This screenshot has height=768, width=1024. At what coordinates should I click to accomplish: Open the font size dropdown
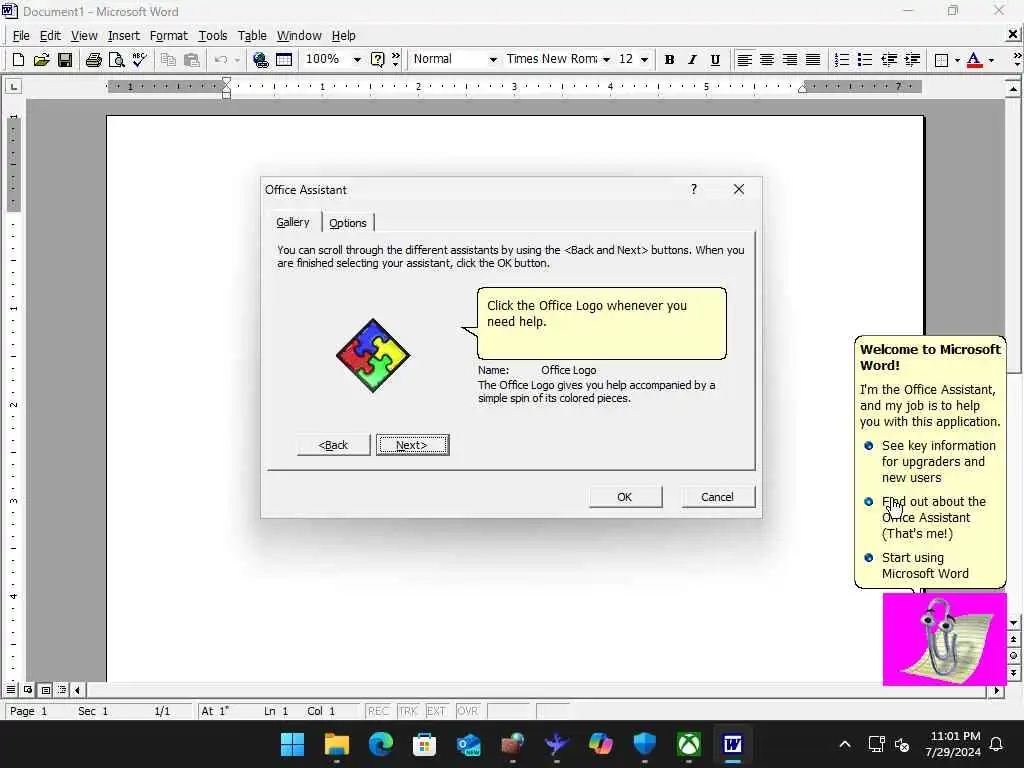pyautogui.click(x=644, y=59)
